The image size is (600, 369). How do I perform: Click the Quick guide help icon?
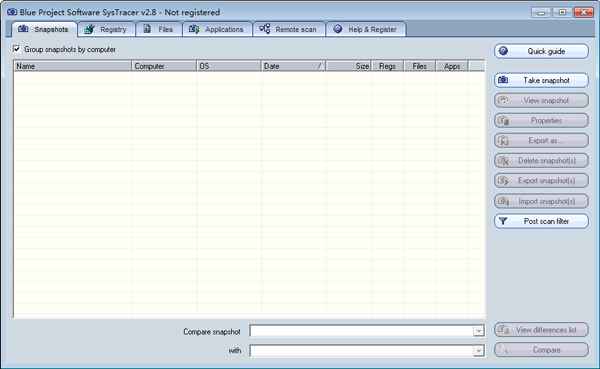pos(503,51)
